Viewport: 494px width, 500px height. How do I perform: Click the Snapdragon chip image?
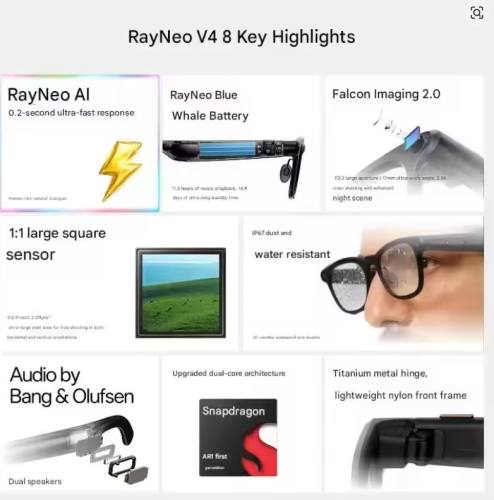(238, 437)
